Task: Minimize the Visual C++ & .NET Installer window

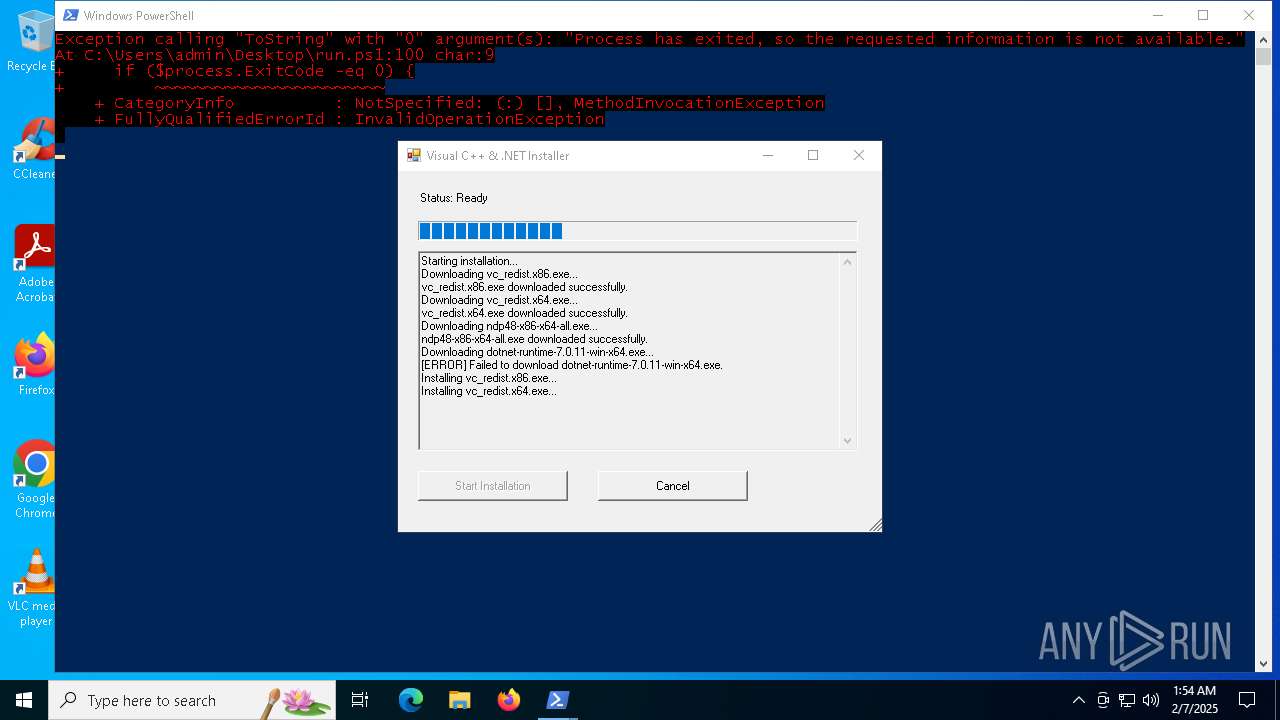Action: (768, 155)
